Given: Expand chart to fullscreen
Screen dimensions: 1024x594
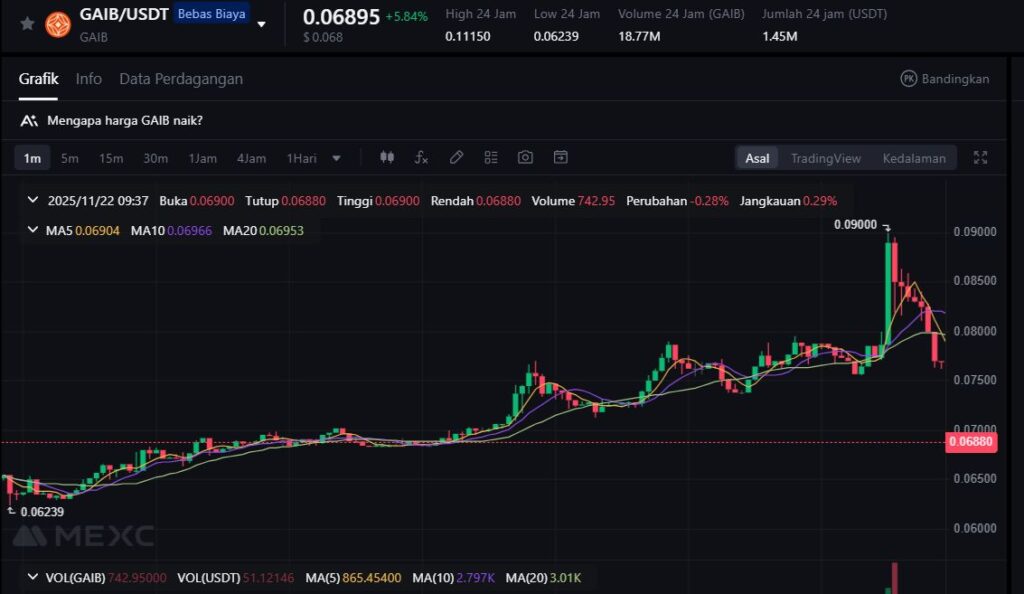Looking at the screenshot, I should [x=980, y=158].
